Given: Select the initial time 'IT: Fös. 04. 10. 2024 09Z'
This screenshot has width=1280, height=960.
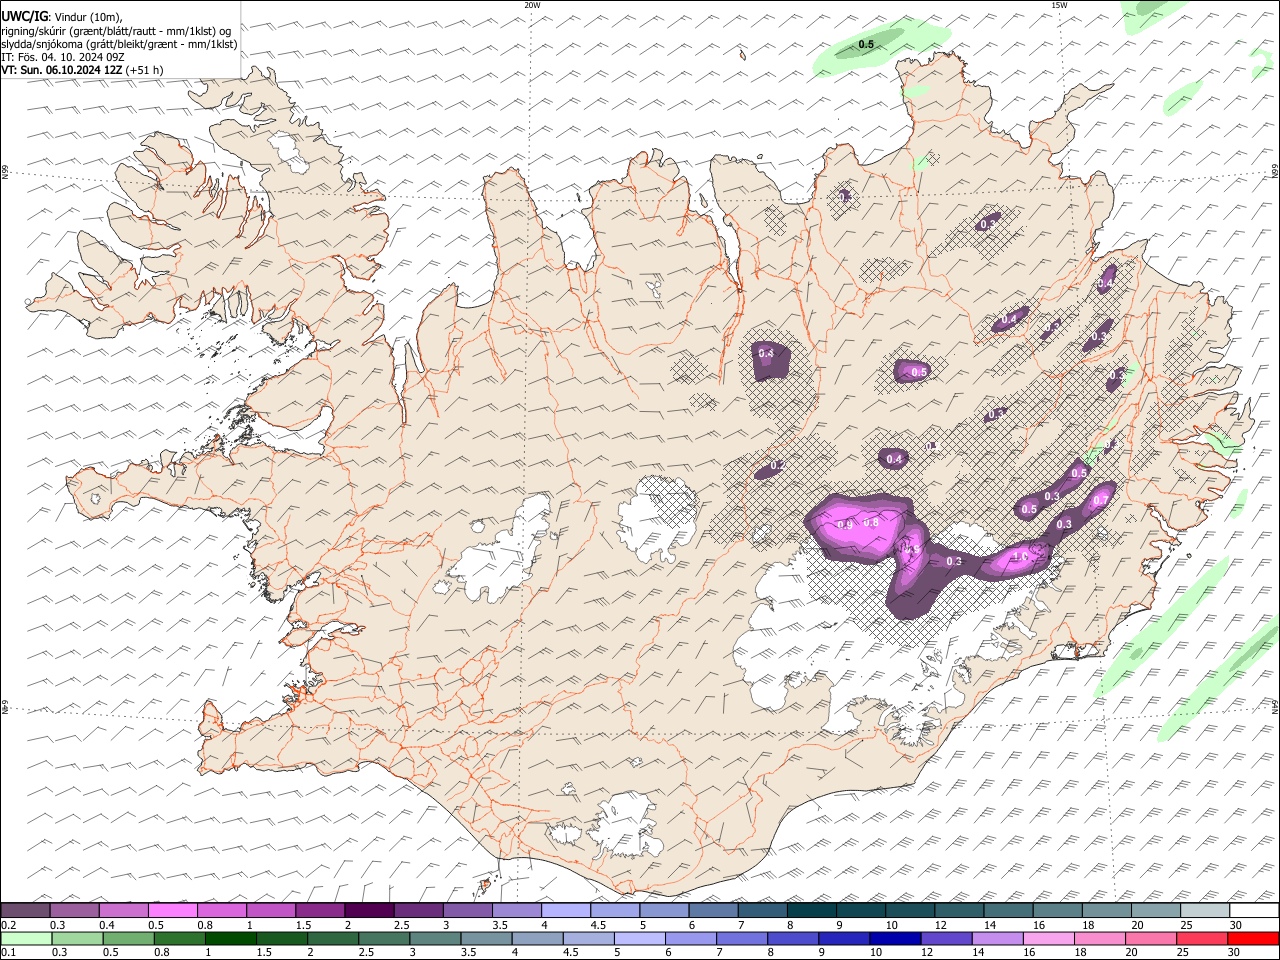Looking at the screenshot, I should coord(63,57).
